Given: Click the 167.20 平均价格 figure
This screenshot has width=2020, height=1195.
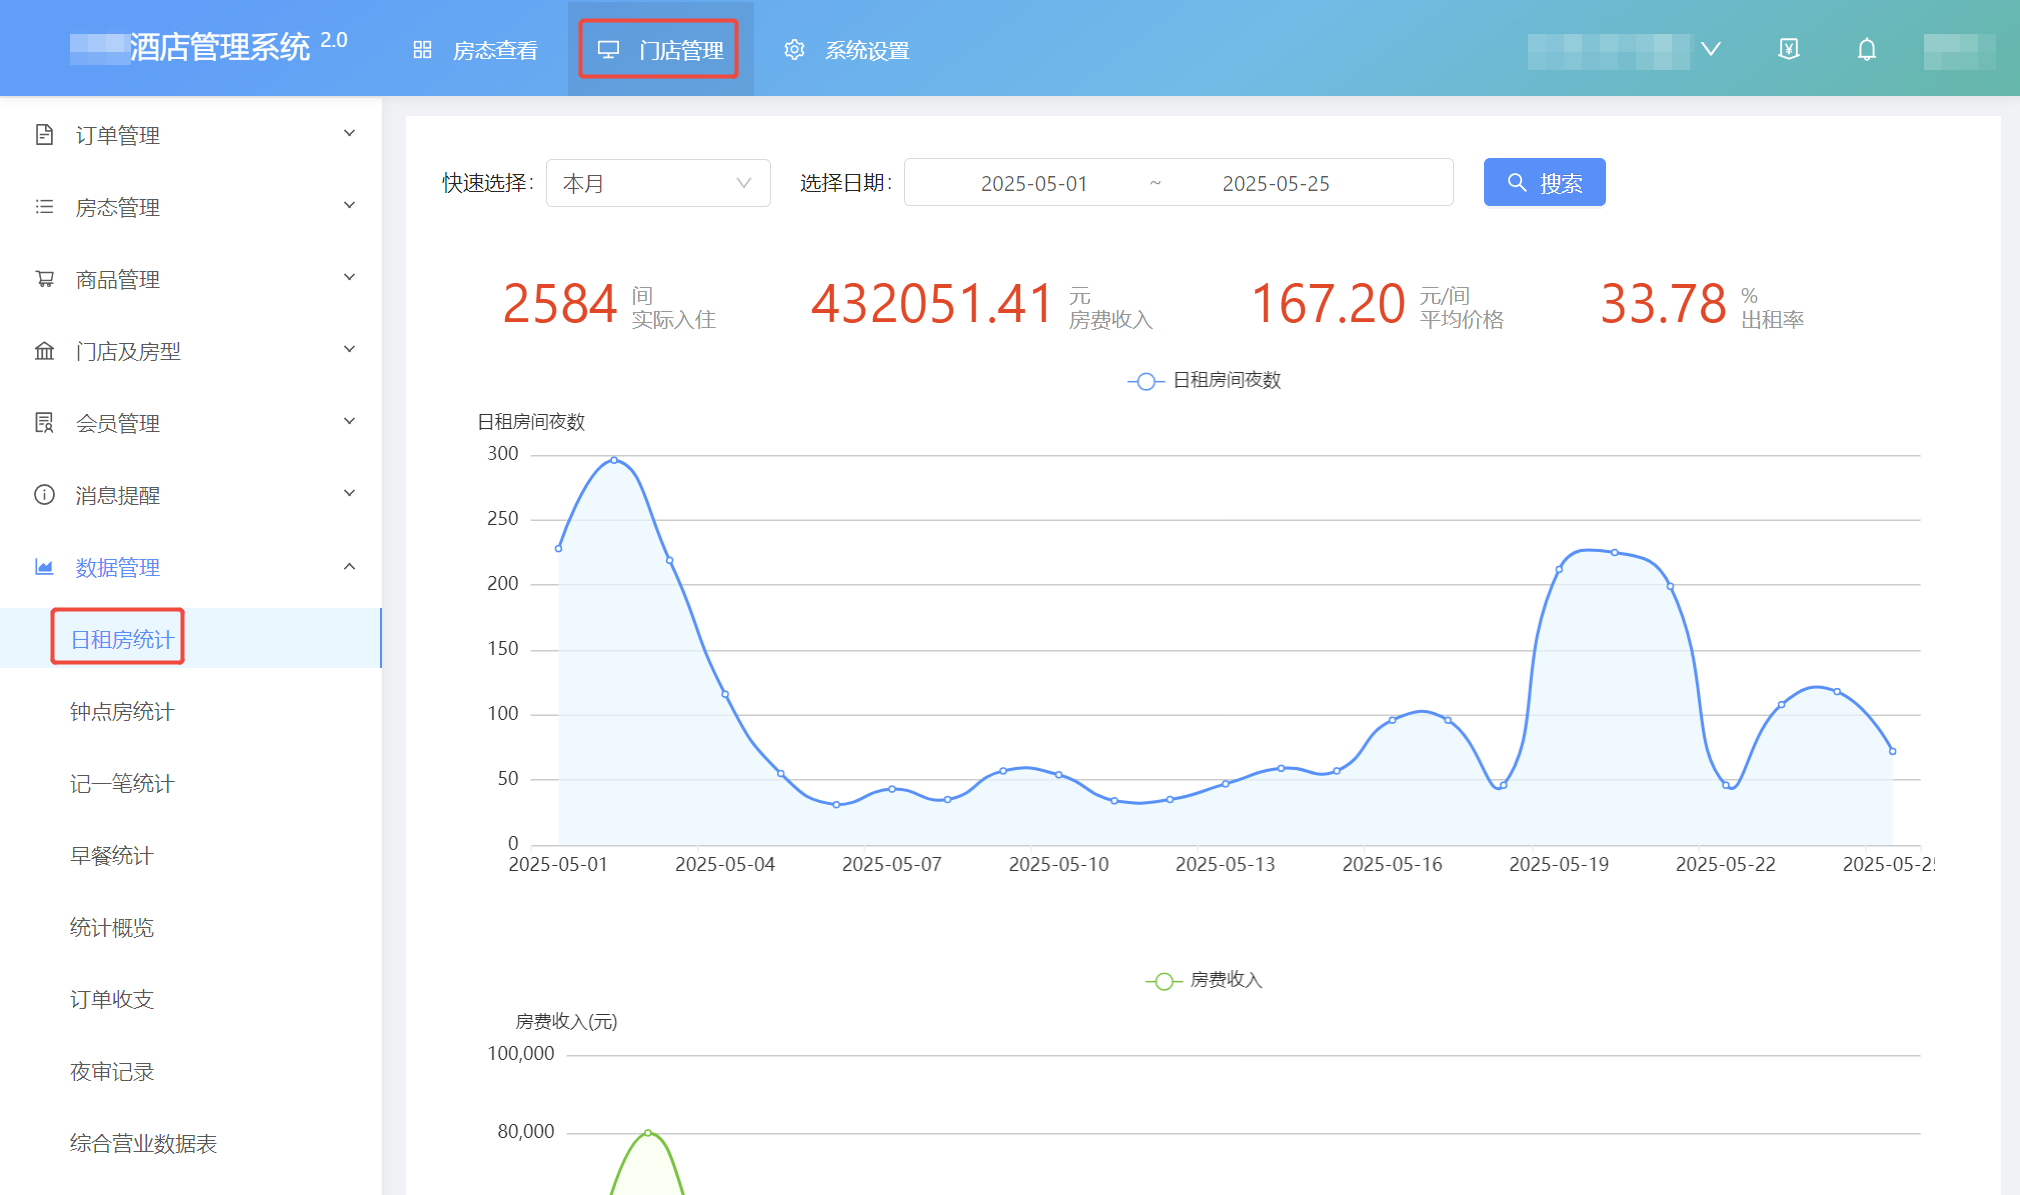Looking at the screenshot, I should pyautogui.click(x=1328, y=304).
